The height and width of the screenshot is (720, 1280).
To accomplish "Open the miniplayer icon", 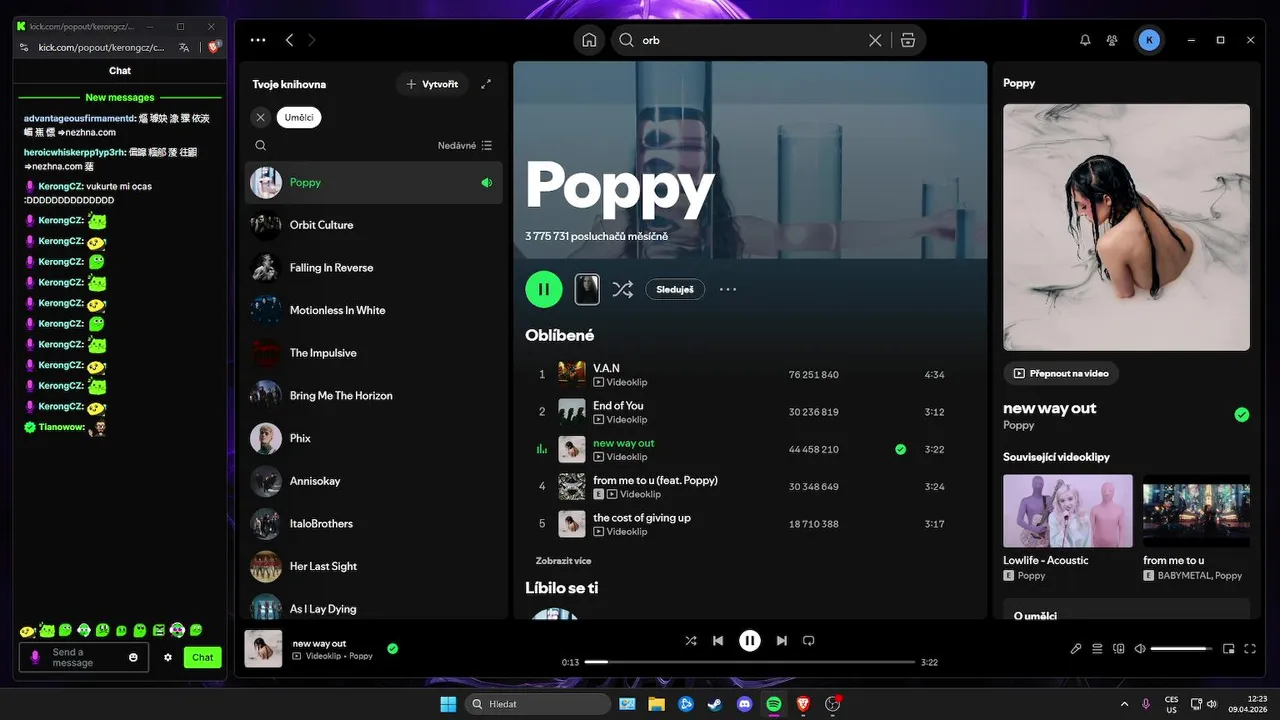I will pos(1229,648).
